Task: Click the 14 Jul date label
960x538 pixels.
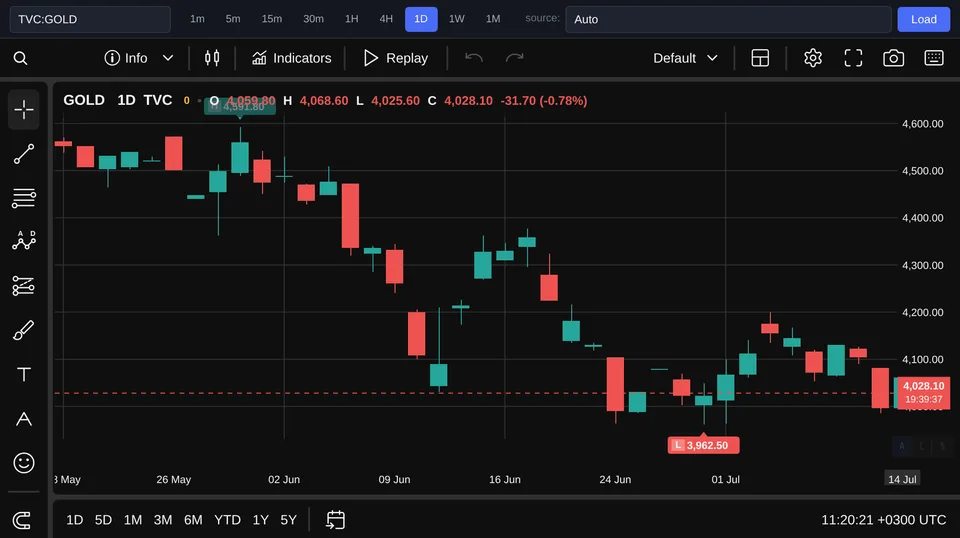Action: coord(902,479)
